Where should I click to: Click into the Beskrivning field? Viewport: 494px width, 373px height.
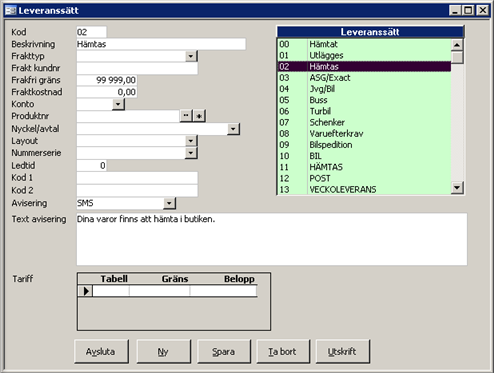[161, 44]
